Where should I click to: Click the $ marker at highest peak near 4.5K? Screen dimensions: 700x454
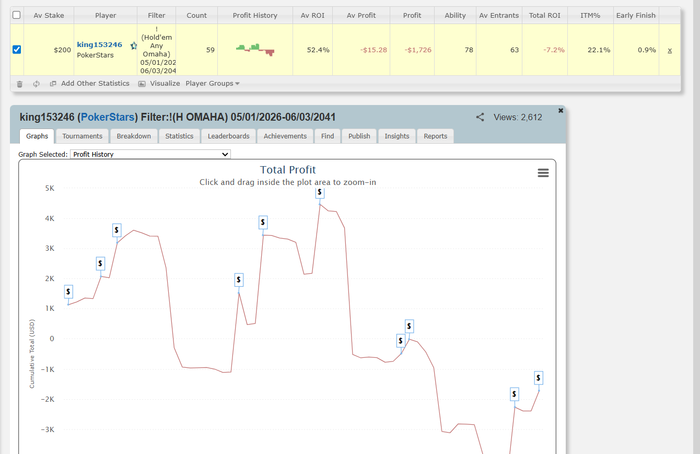(320, 192)
